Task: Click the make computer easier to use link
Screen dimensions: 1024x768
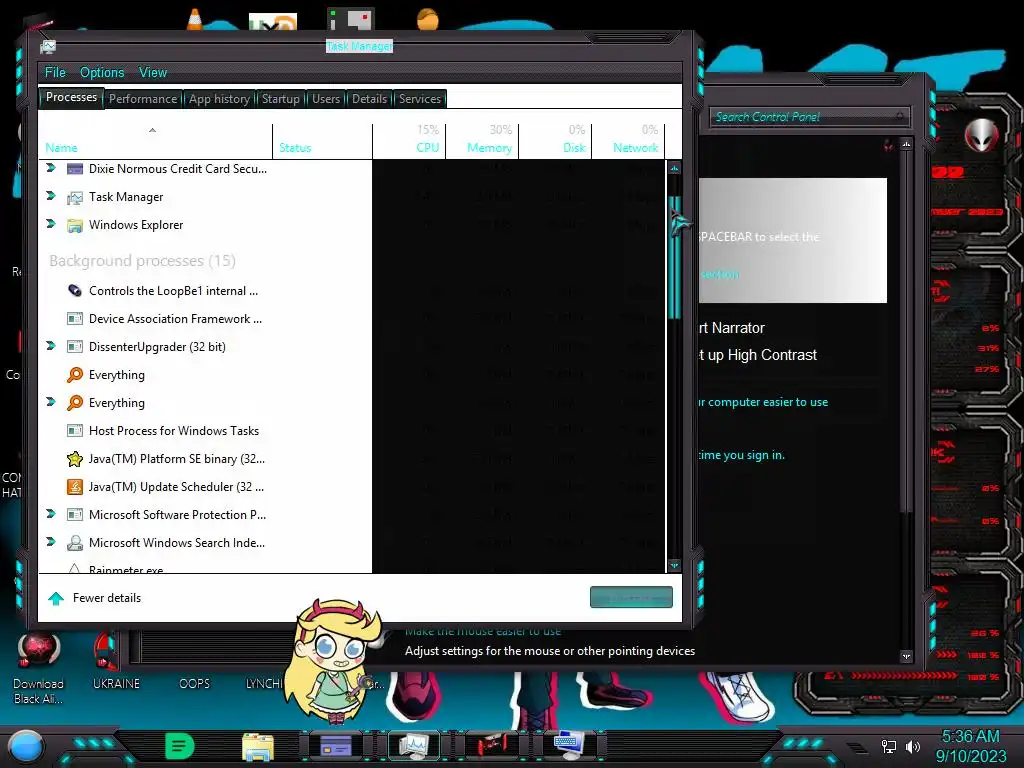Action: point(763,402)
